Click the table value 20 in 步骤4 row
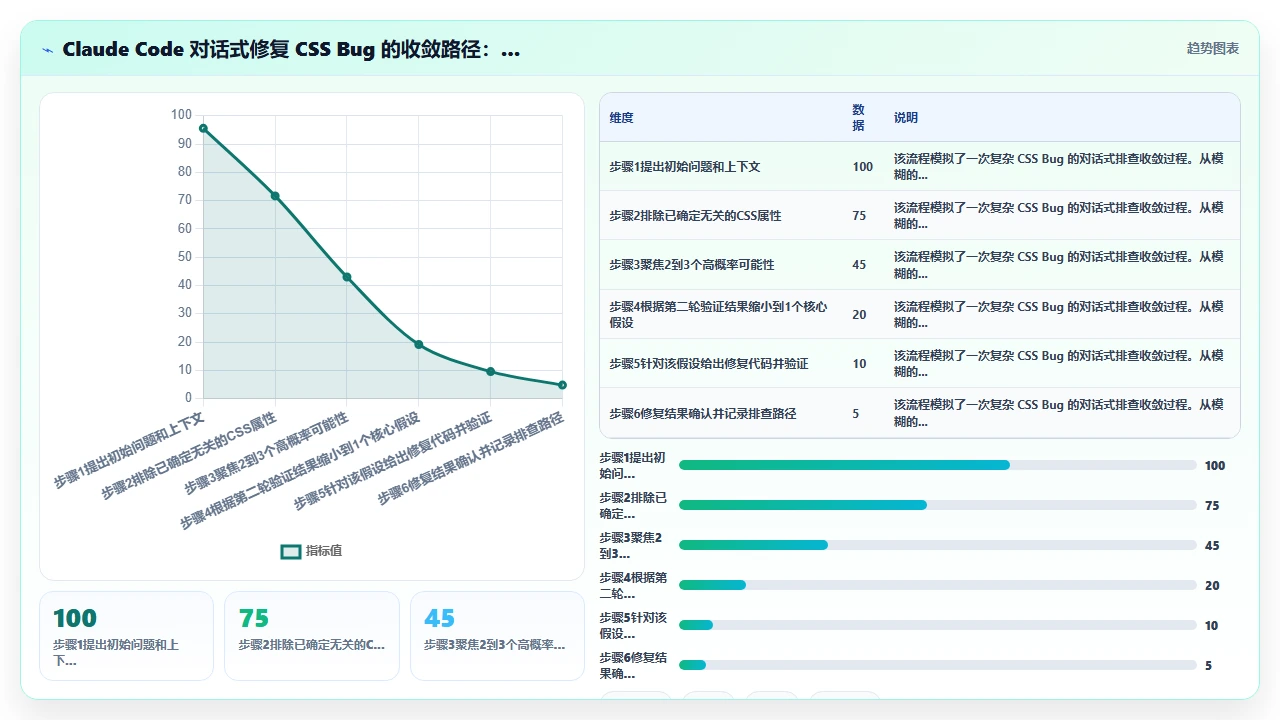Screen dimensions: 1280x720 pos(859,314)
